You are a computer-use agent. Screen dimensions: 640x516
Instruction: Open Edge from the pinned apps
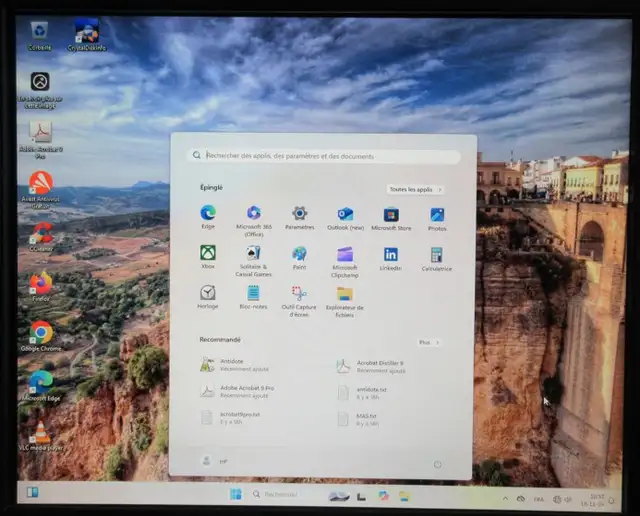point(208,217)
